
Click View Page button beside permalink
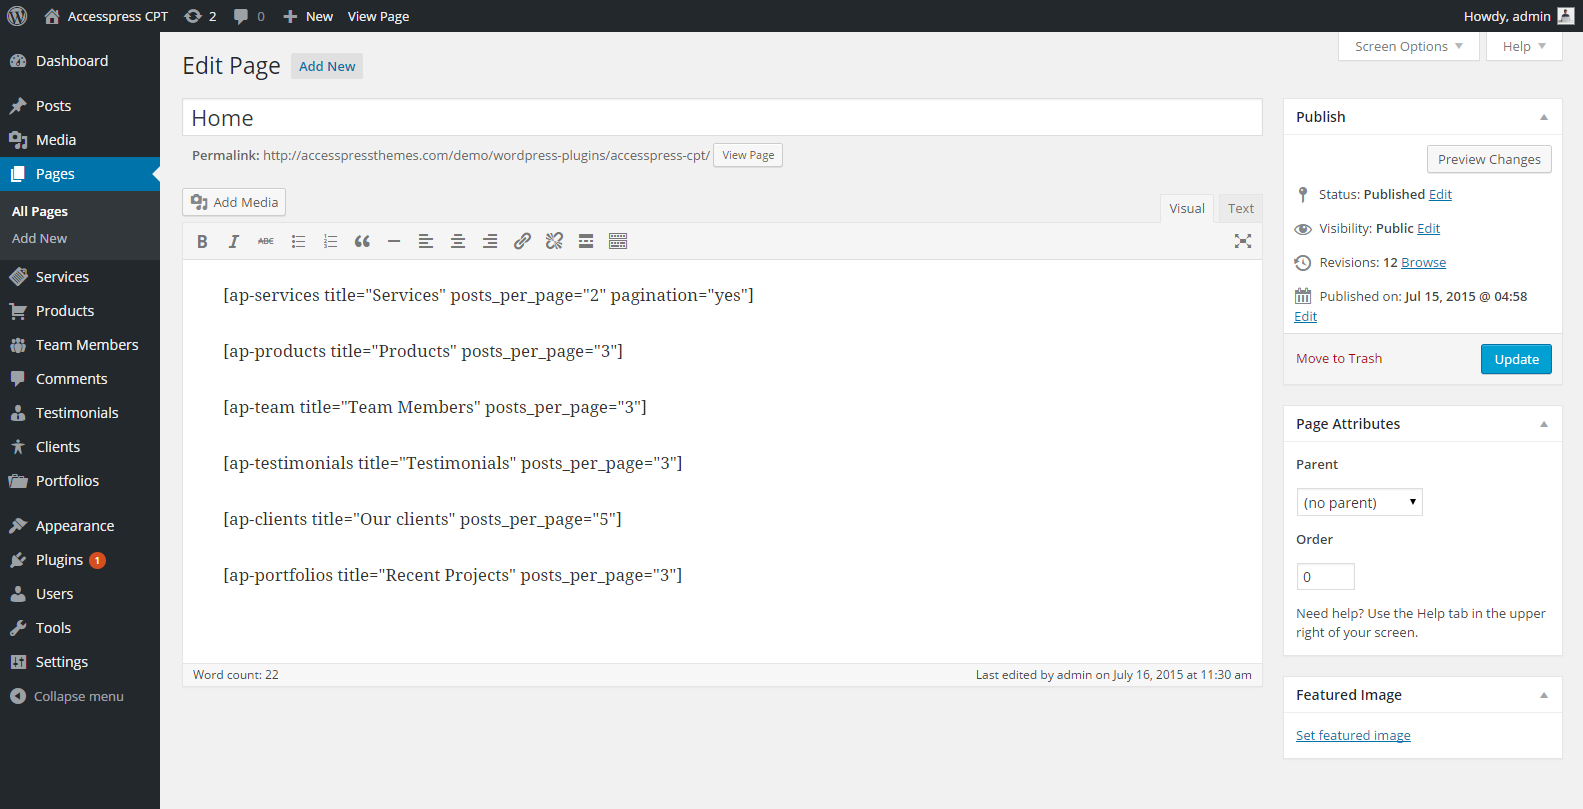(x=748, y=155)
